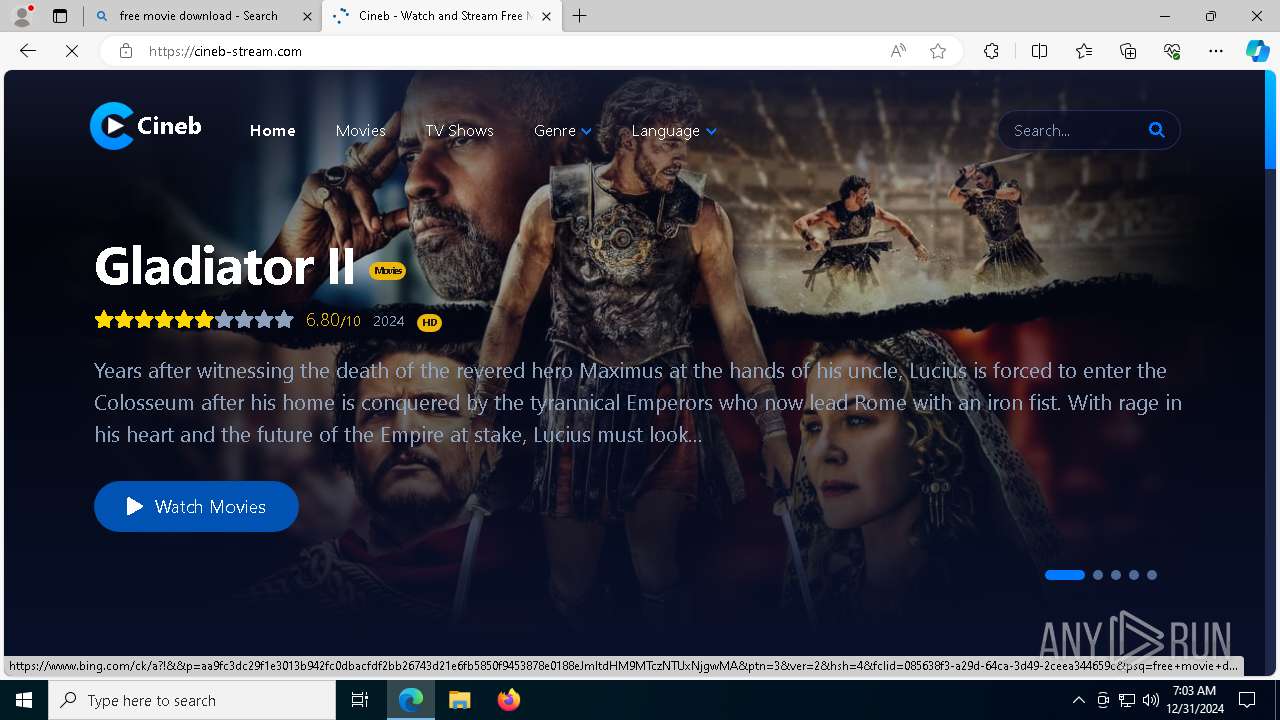
Task: View site information lock icon
Action: [x=126, y=51]
